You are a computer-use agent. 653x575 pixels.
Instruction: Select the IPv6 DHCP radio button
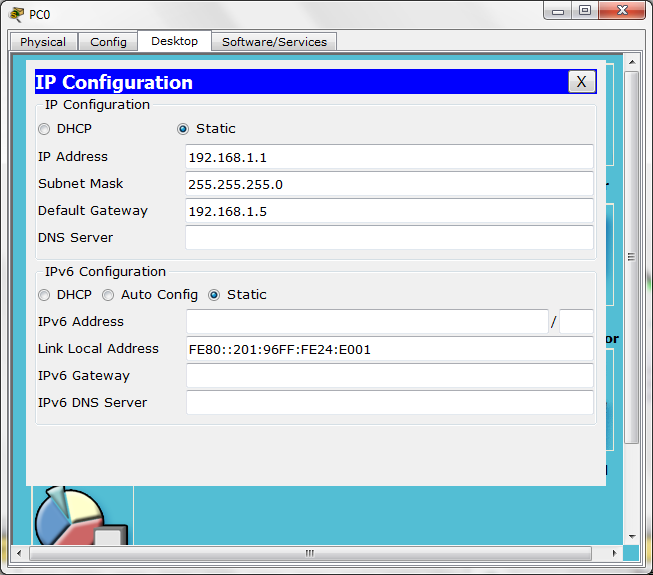(x=44, y=295)
